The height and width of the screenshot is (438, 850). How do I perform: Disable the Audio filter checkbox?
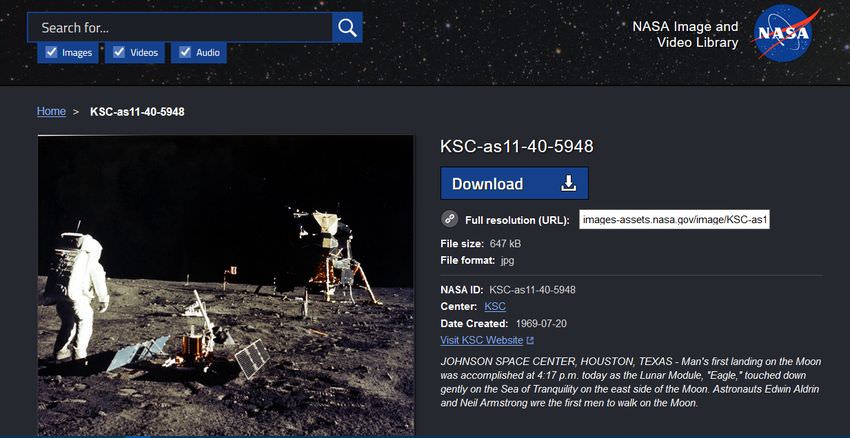tap(185, 53)
